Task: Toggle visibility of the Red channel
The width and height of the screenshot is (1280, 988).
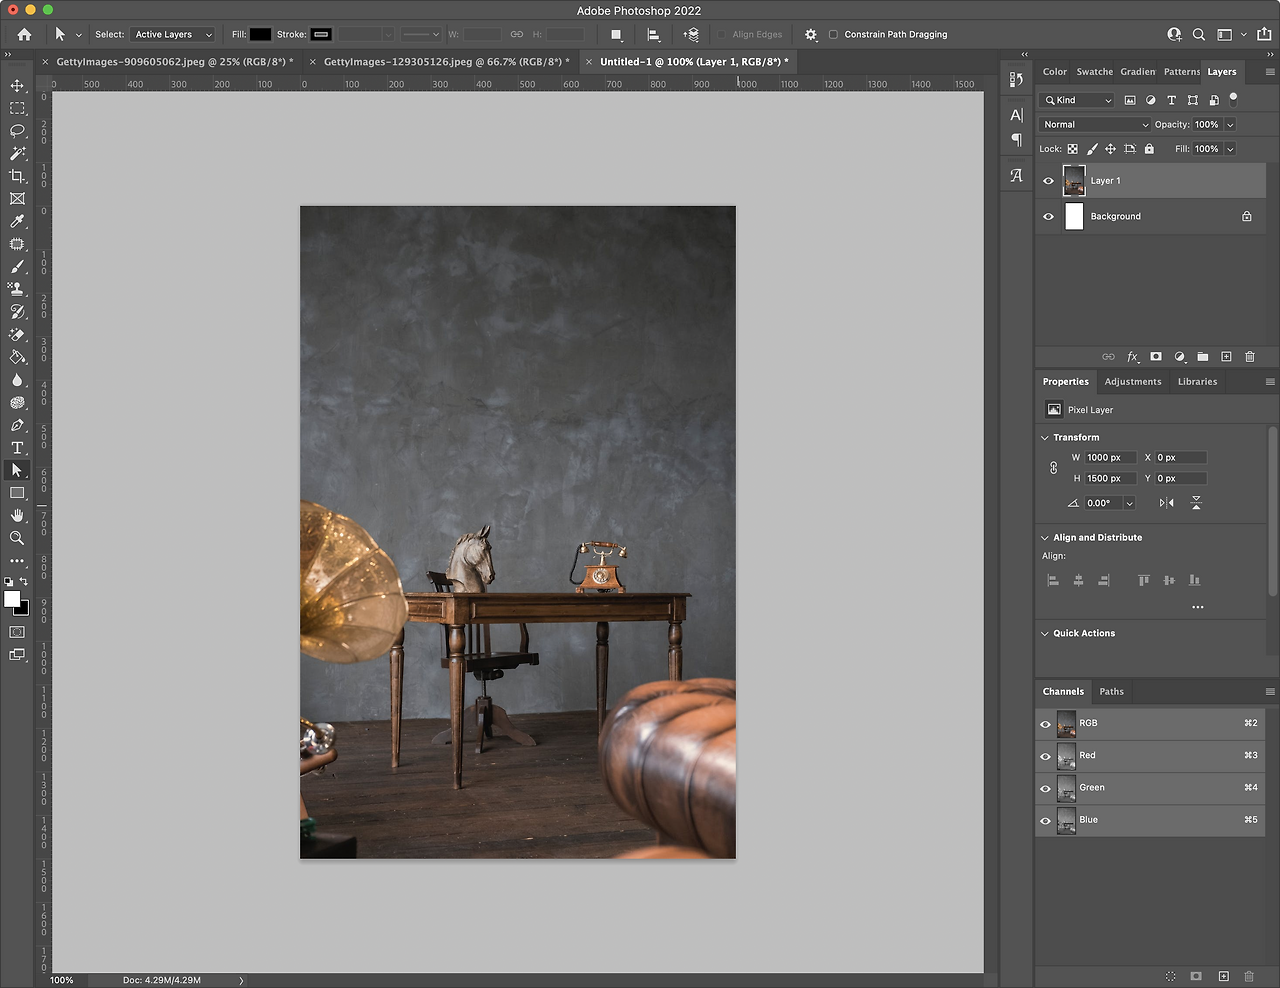Action: tap(1046, 756)
